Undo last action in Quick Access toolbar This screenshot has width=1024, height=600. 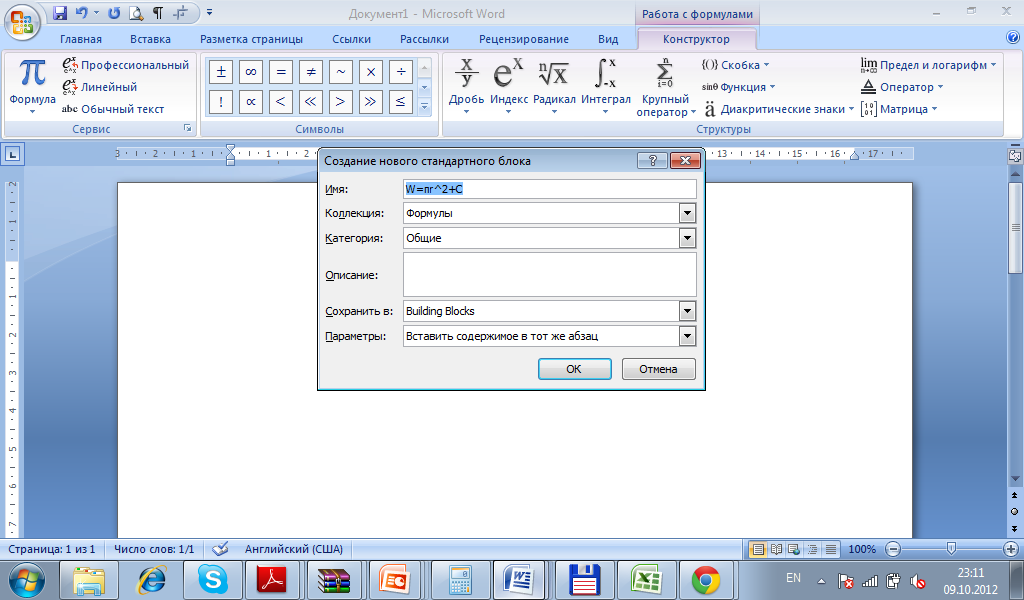(x=82, y=12)
